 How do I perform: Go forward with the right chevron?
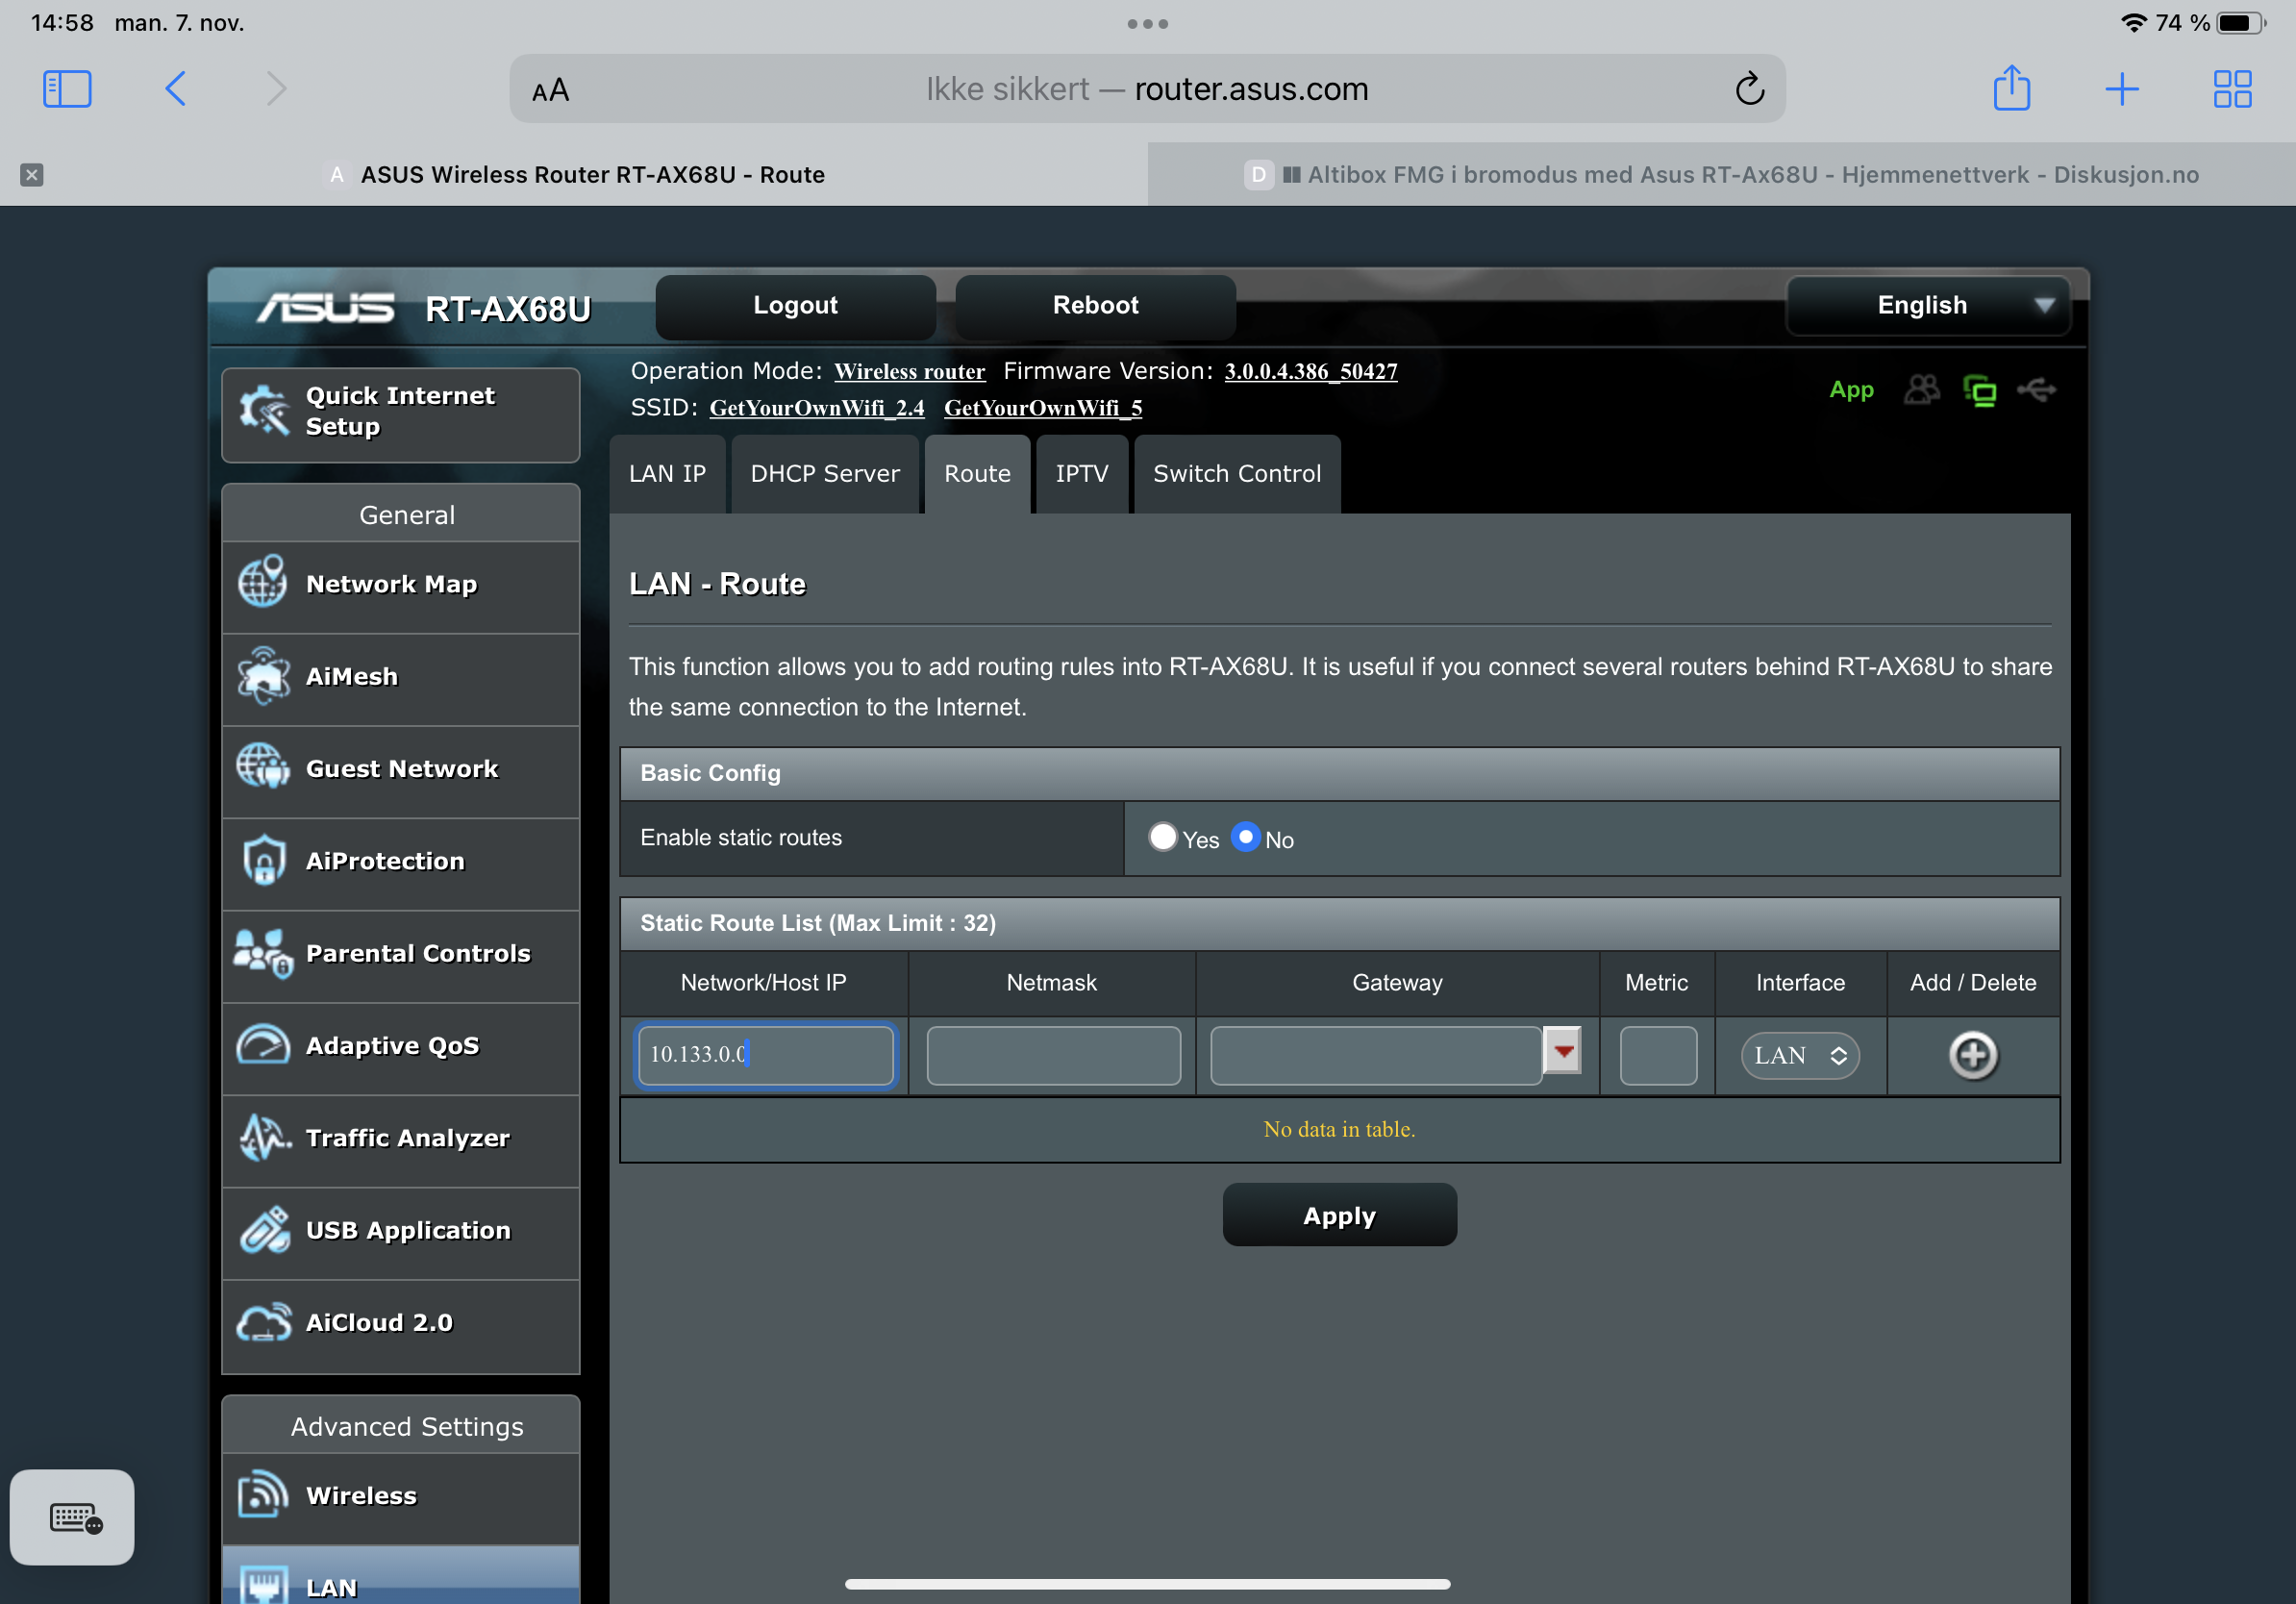click(x=276, y=89)
